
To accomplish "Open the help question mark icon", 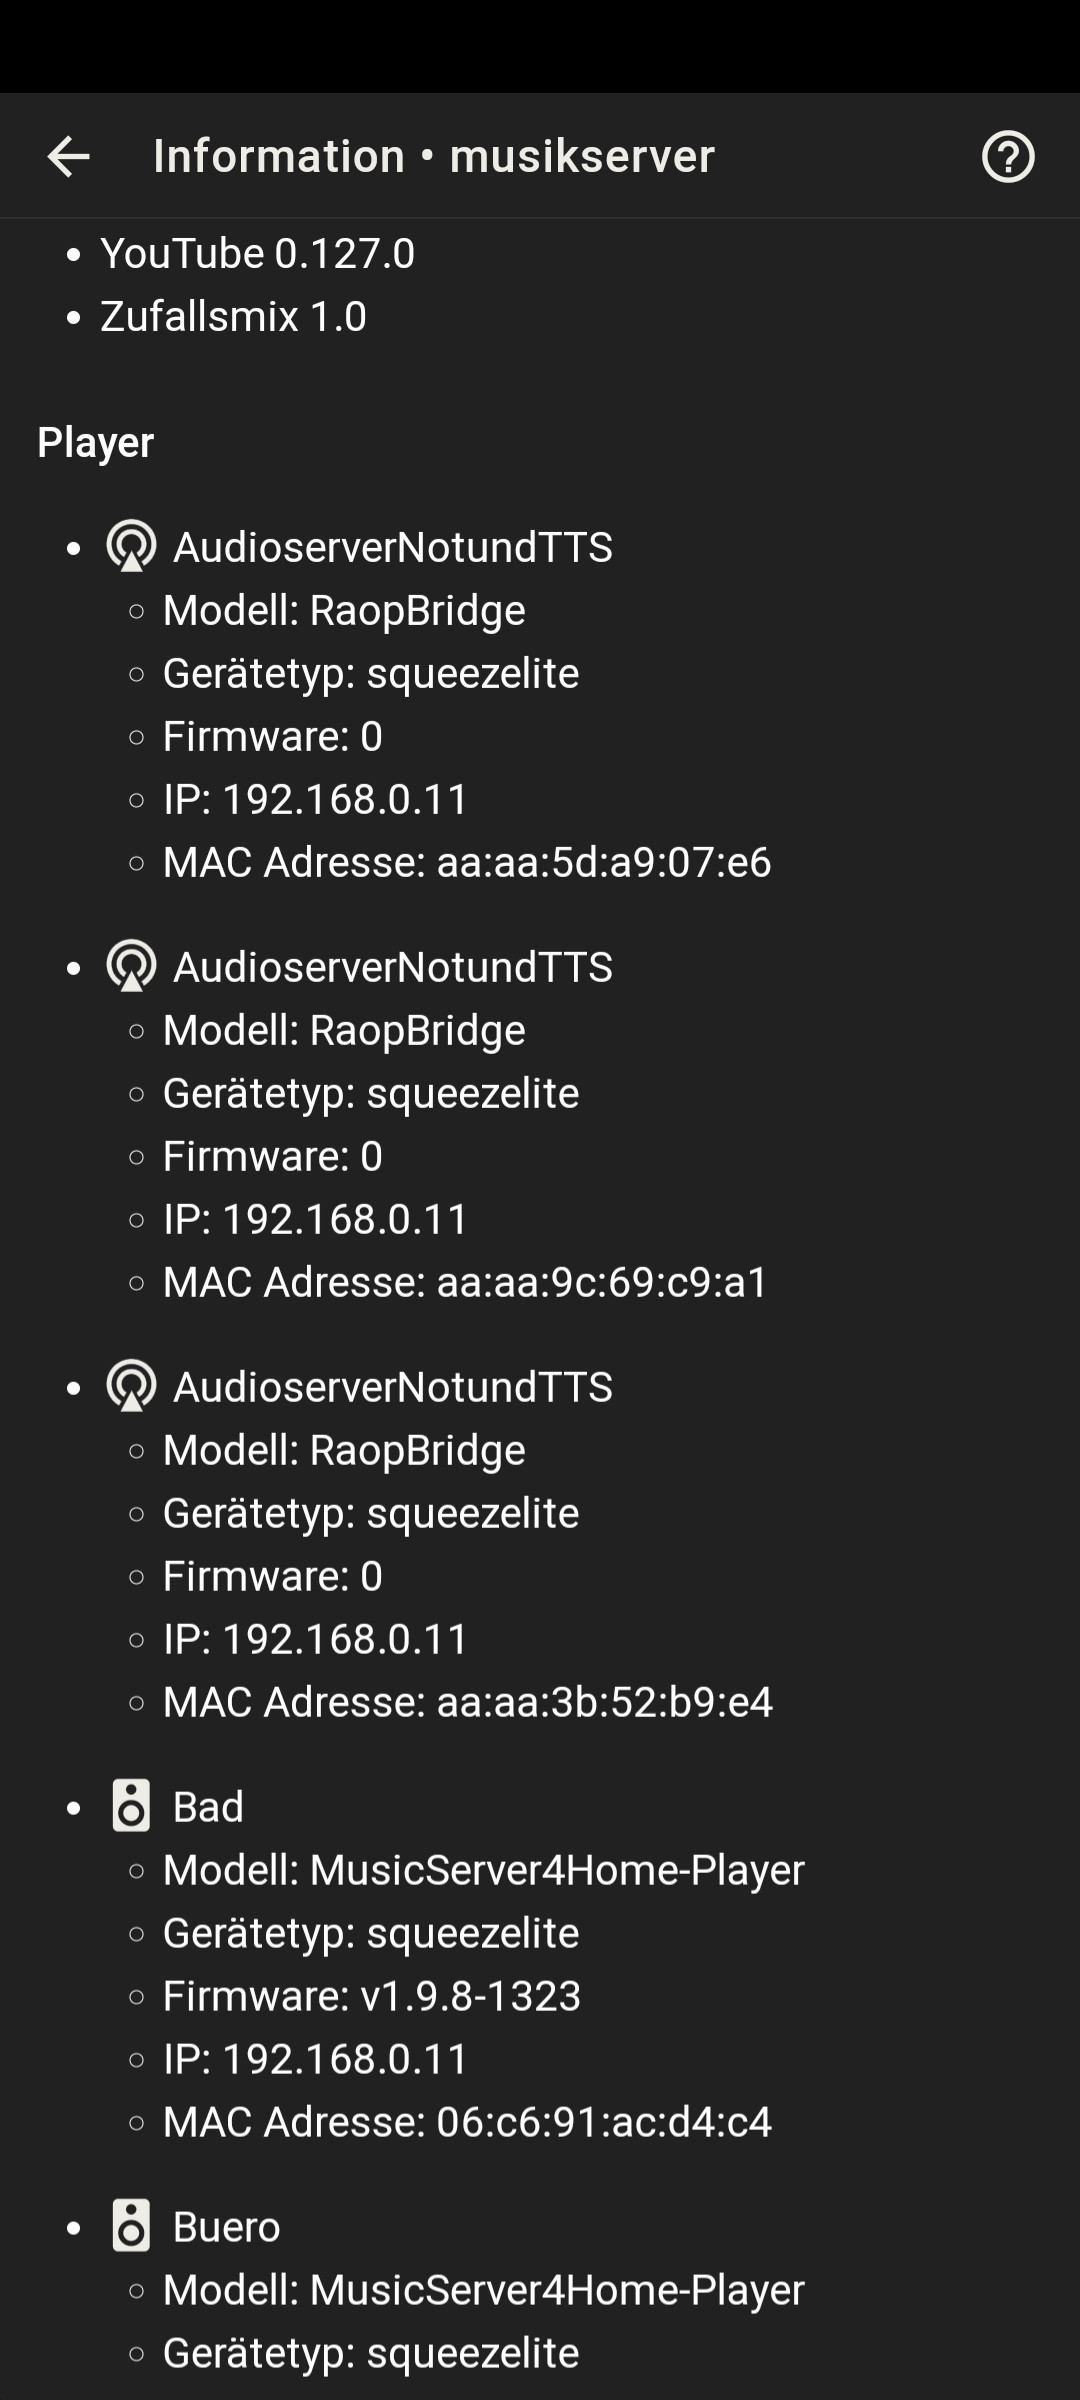I will click(x=1007, y=157).
